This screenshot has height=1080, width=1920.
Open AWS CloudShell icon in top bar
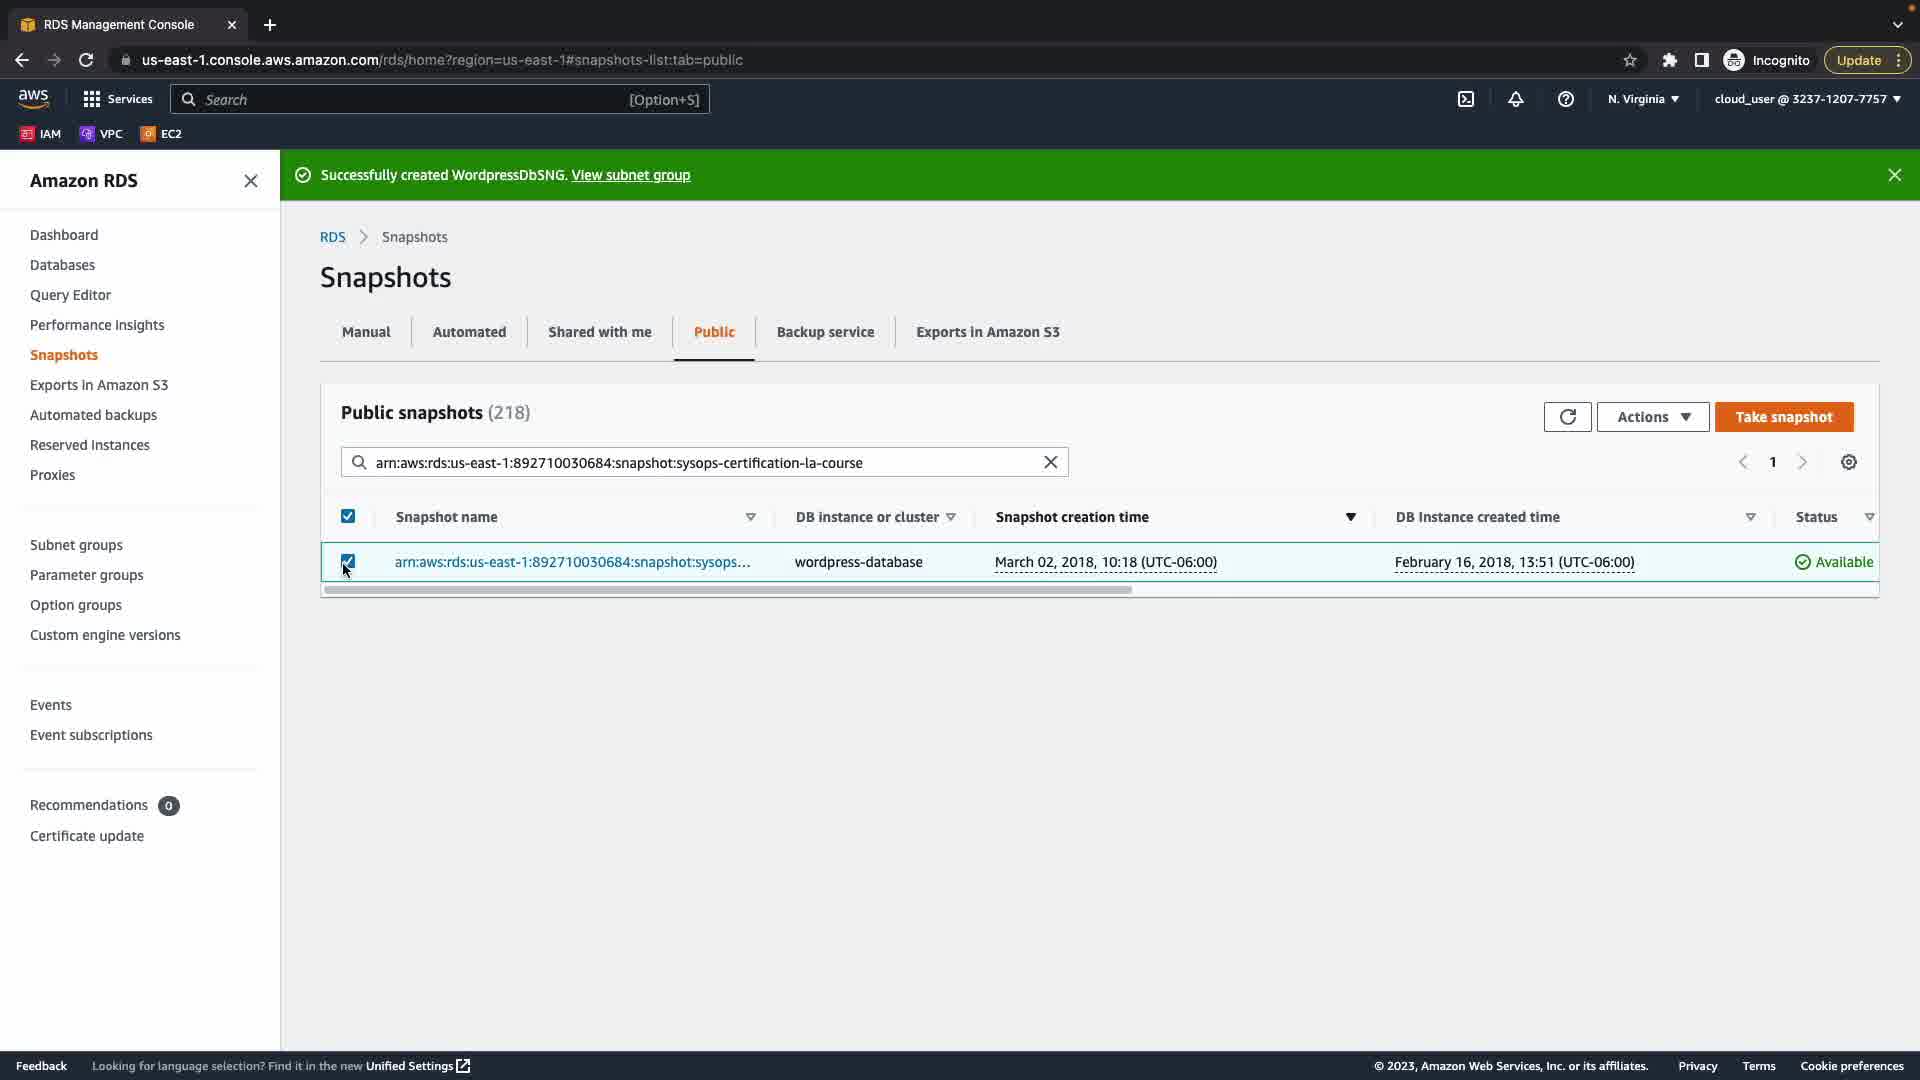pyautogui.click(x=1465, y=99)
